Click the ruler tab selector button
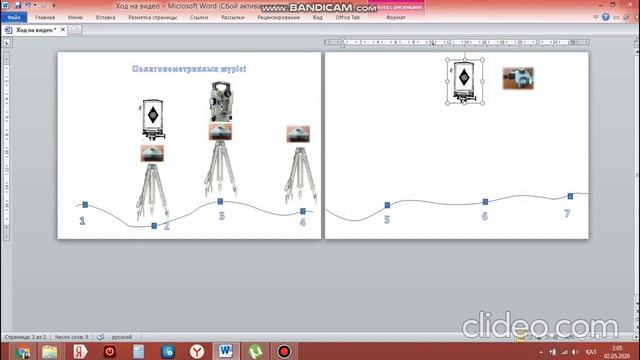Viewport: 640px width, 360px height. [7, 42]
